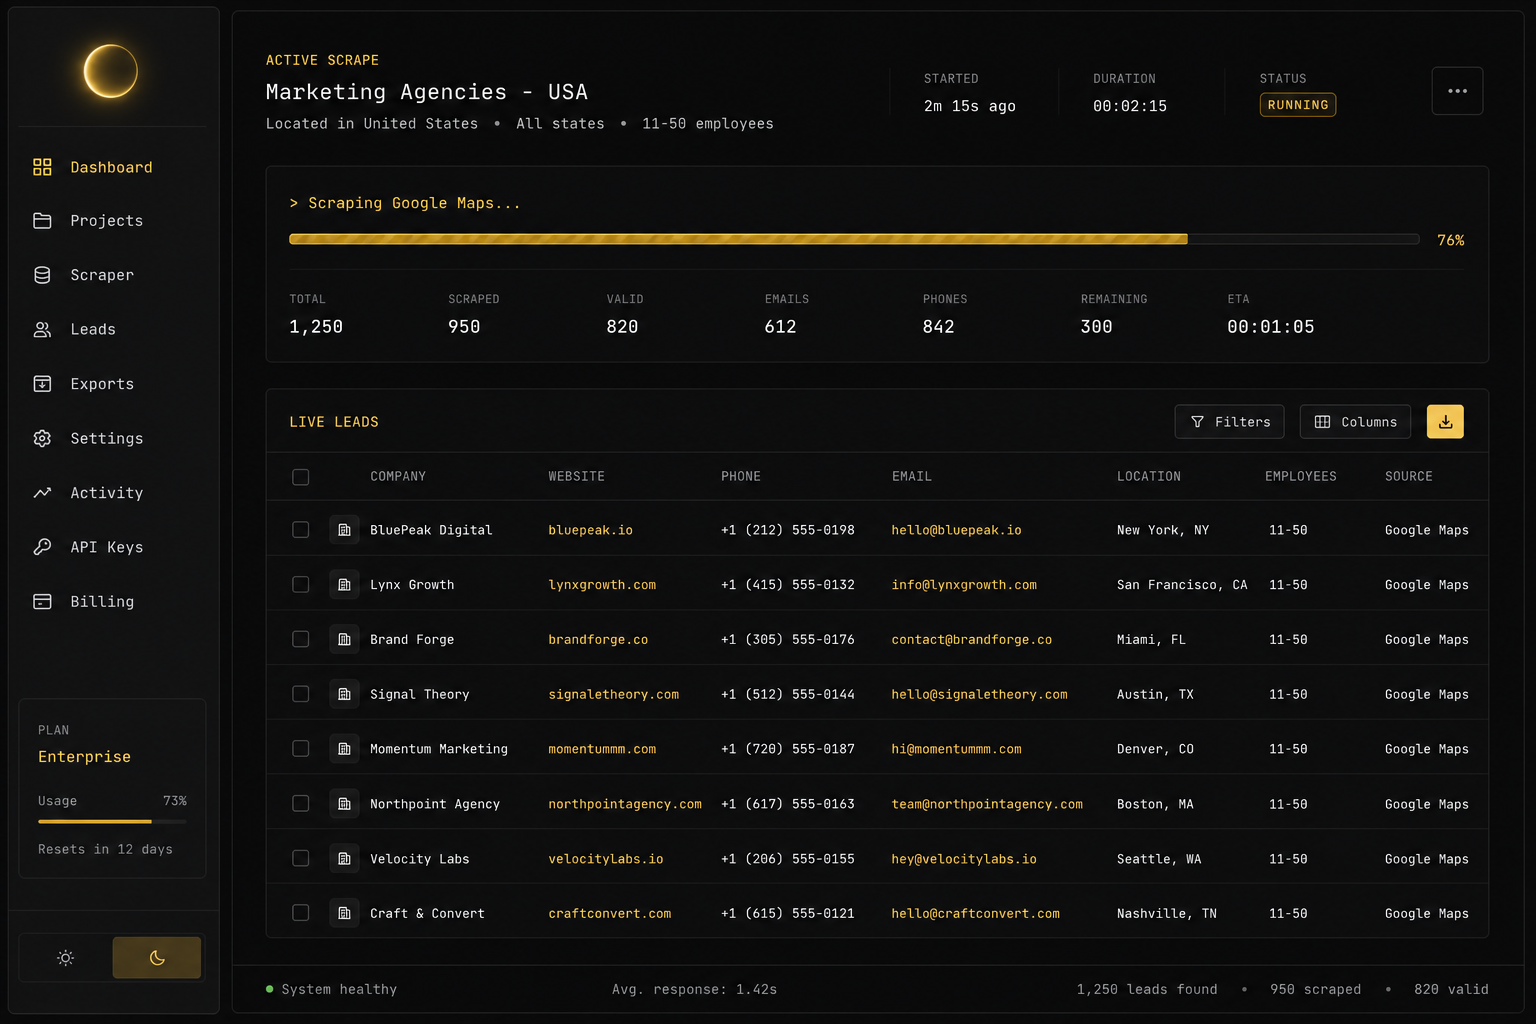Viewport: 1536px width, 1024px height.
Task: Click the API Keys key icon
Action: pos(42,547)
